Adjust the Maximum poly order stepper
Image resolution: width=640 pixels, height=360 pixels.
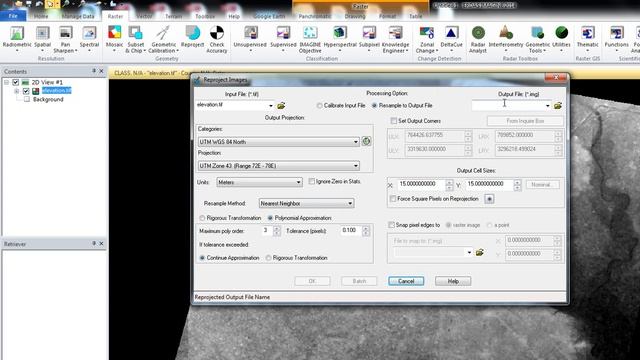277,231
